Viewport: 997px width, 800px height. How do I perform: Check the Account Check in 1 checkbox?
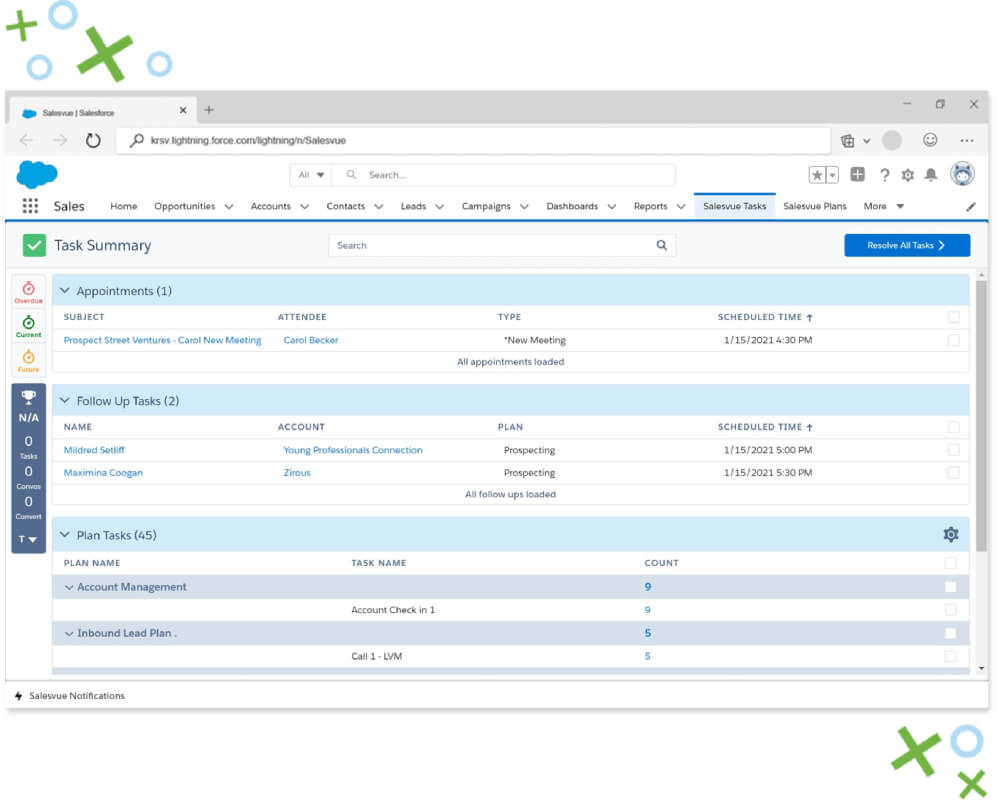coord(950,610)
